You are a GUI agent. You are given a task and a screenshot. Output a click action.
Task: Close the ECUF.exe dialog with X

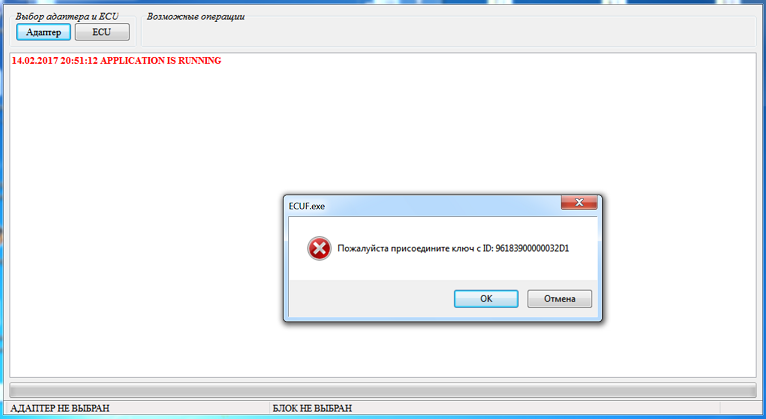click(579, 202)
